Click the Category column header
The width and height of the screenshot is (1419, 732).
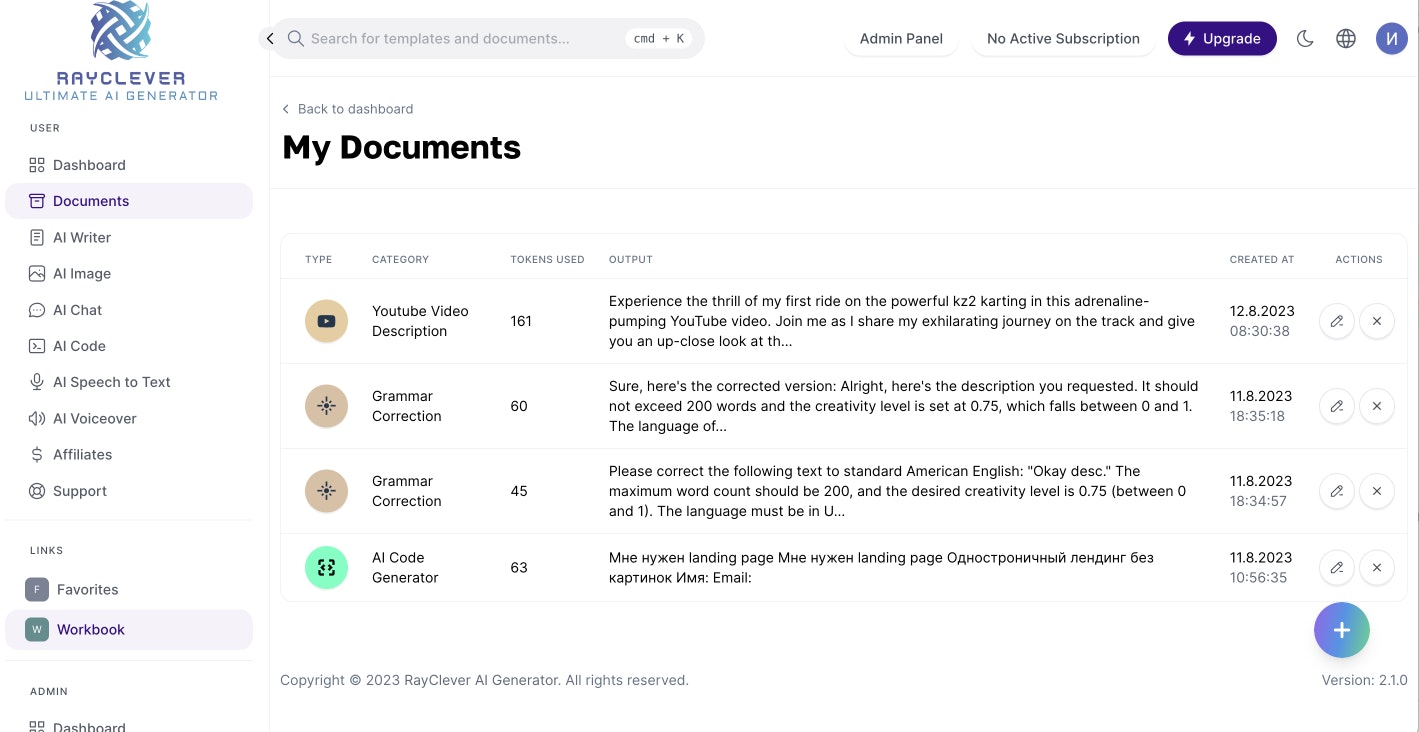[x=400, y=259]
